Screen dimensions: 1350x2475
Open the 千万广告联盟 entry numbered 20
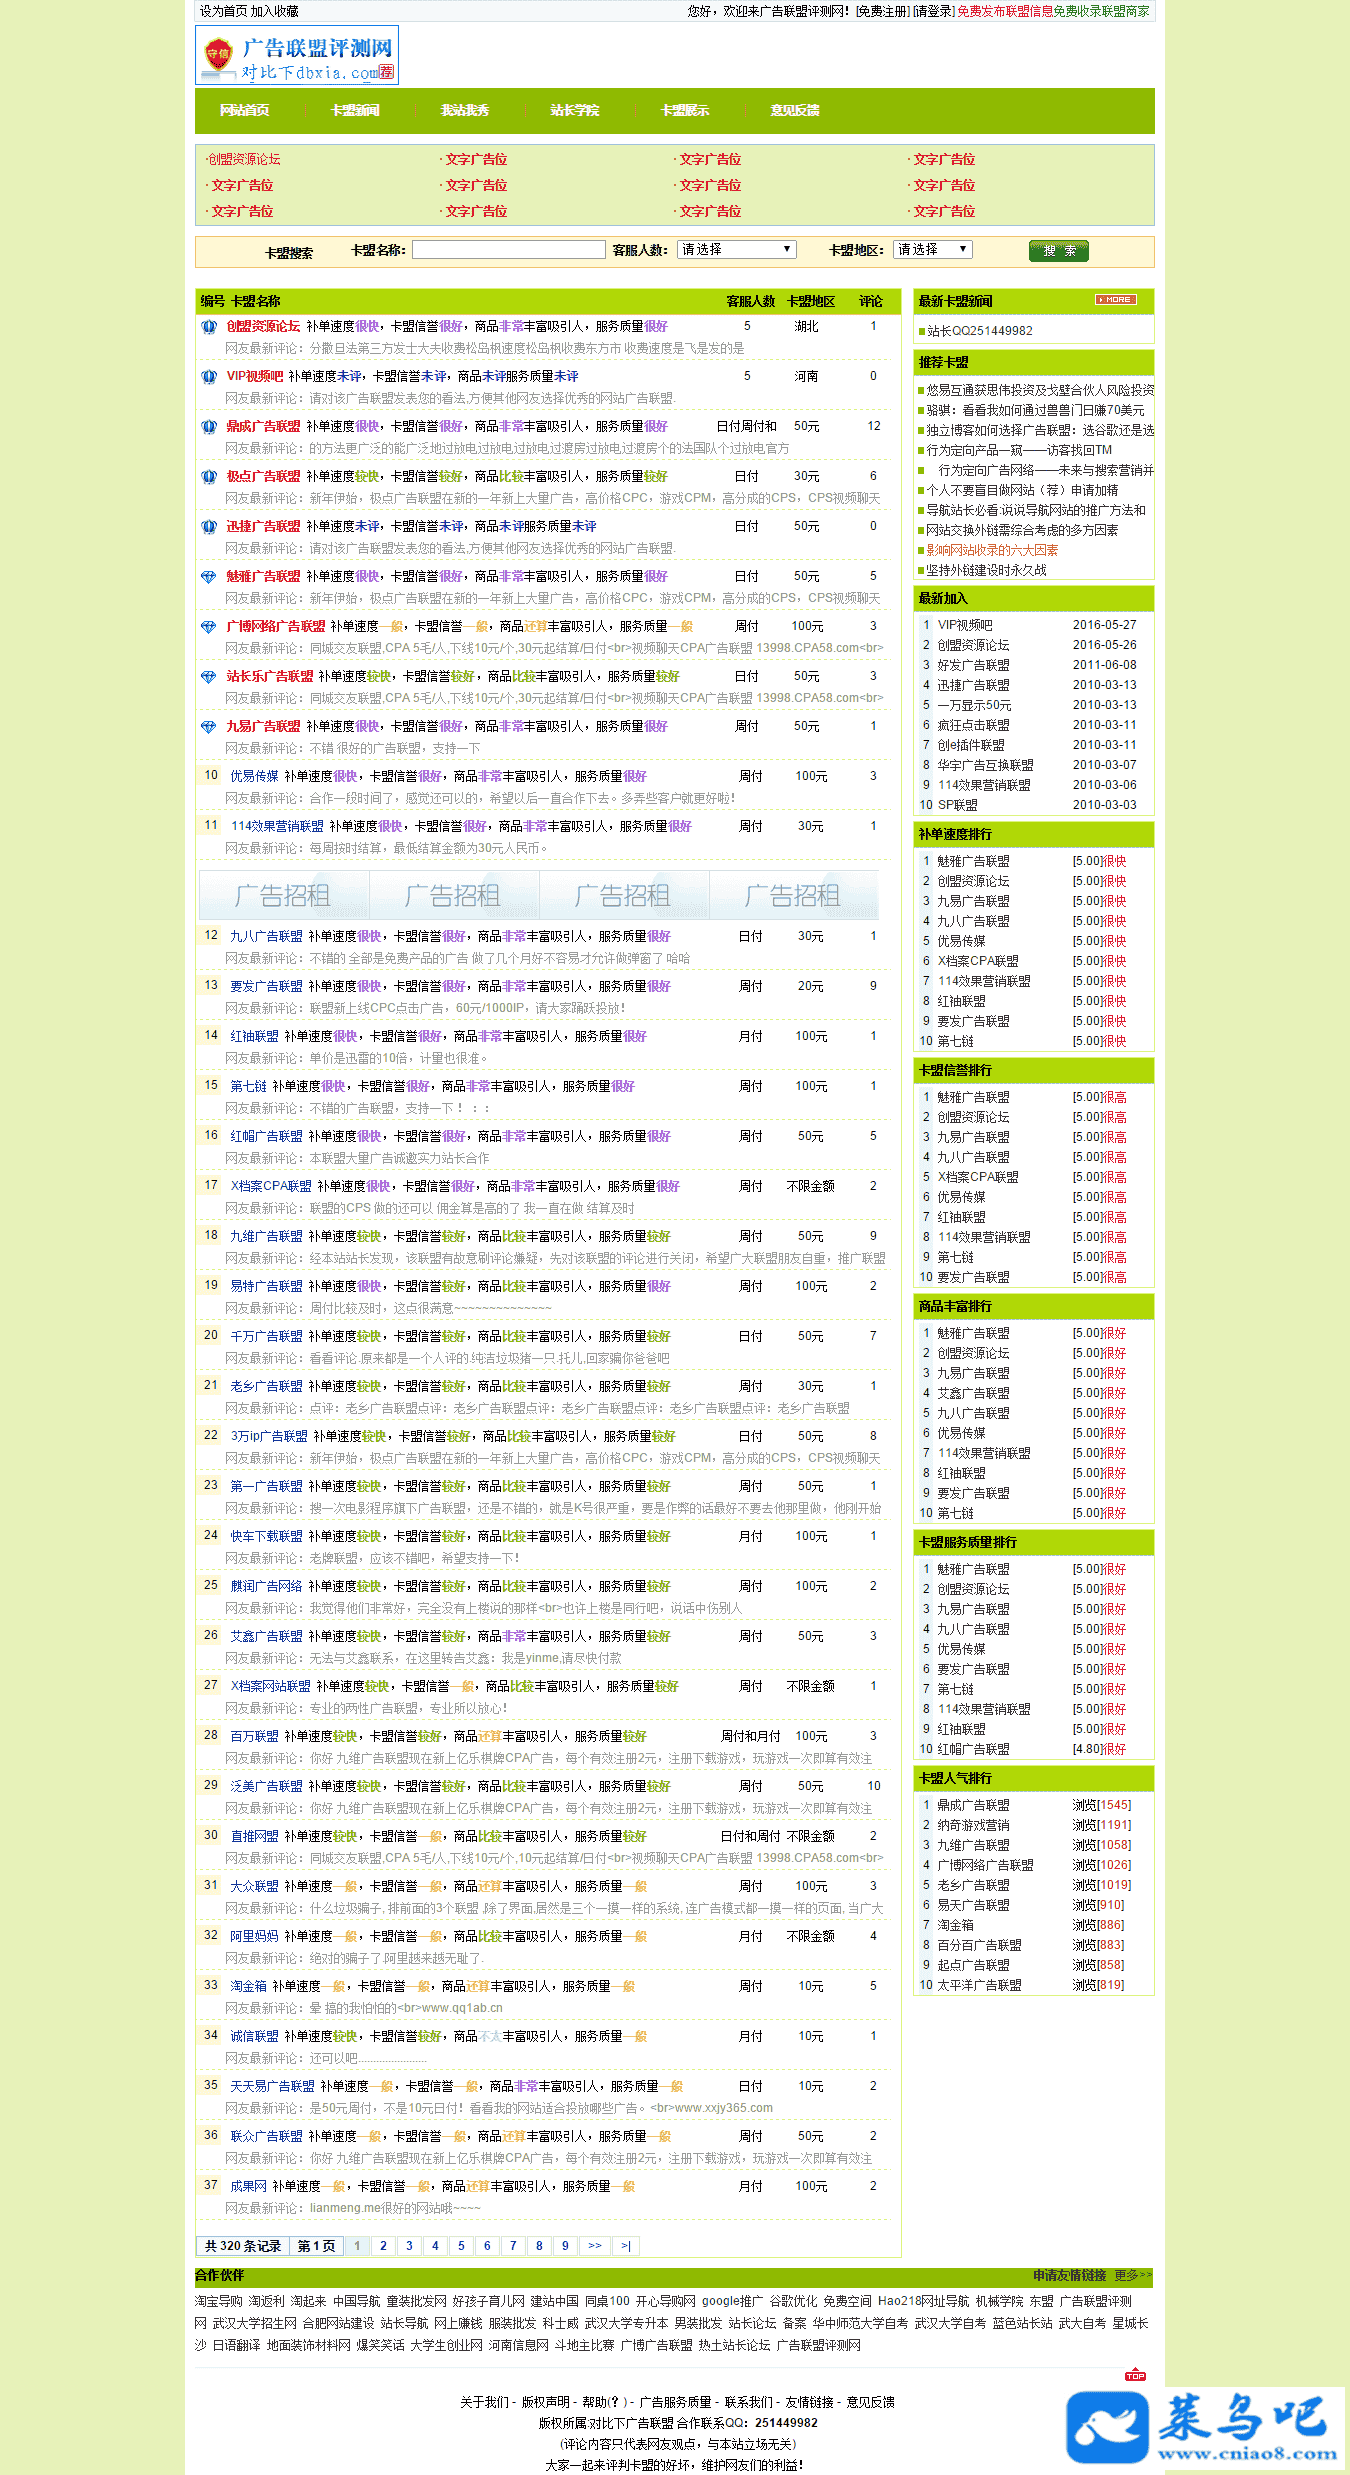tap(266, 1336)
